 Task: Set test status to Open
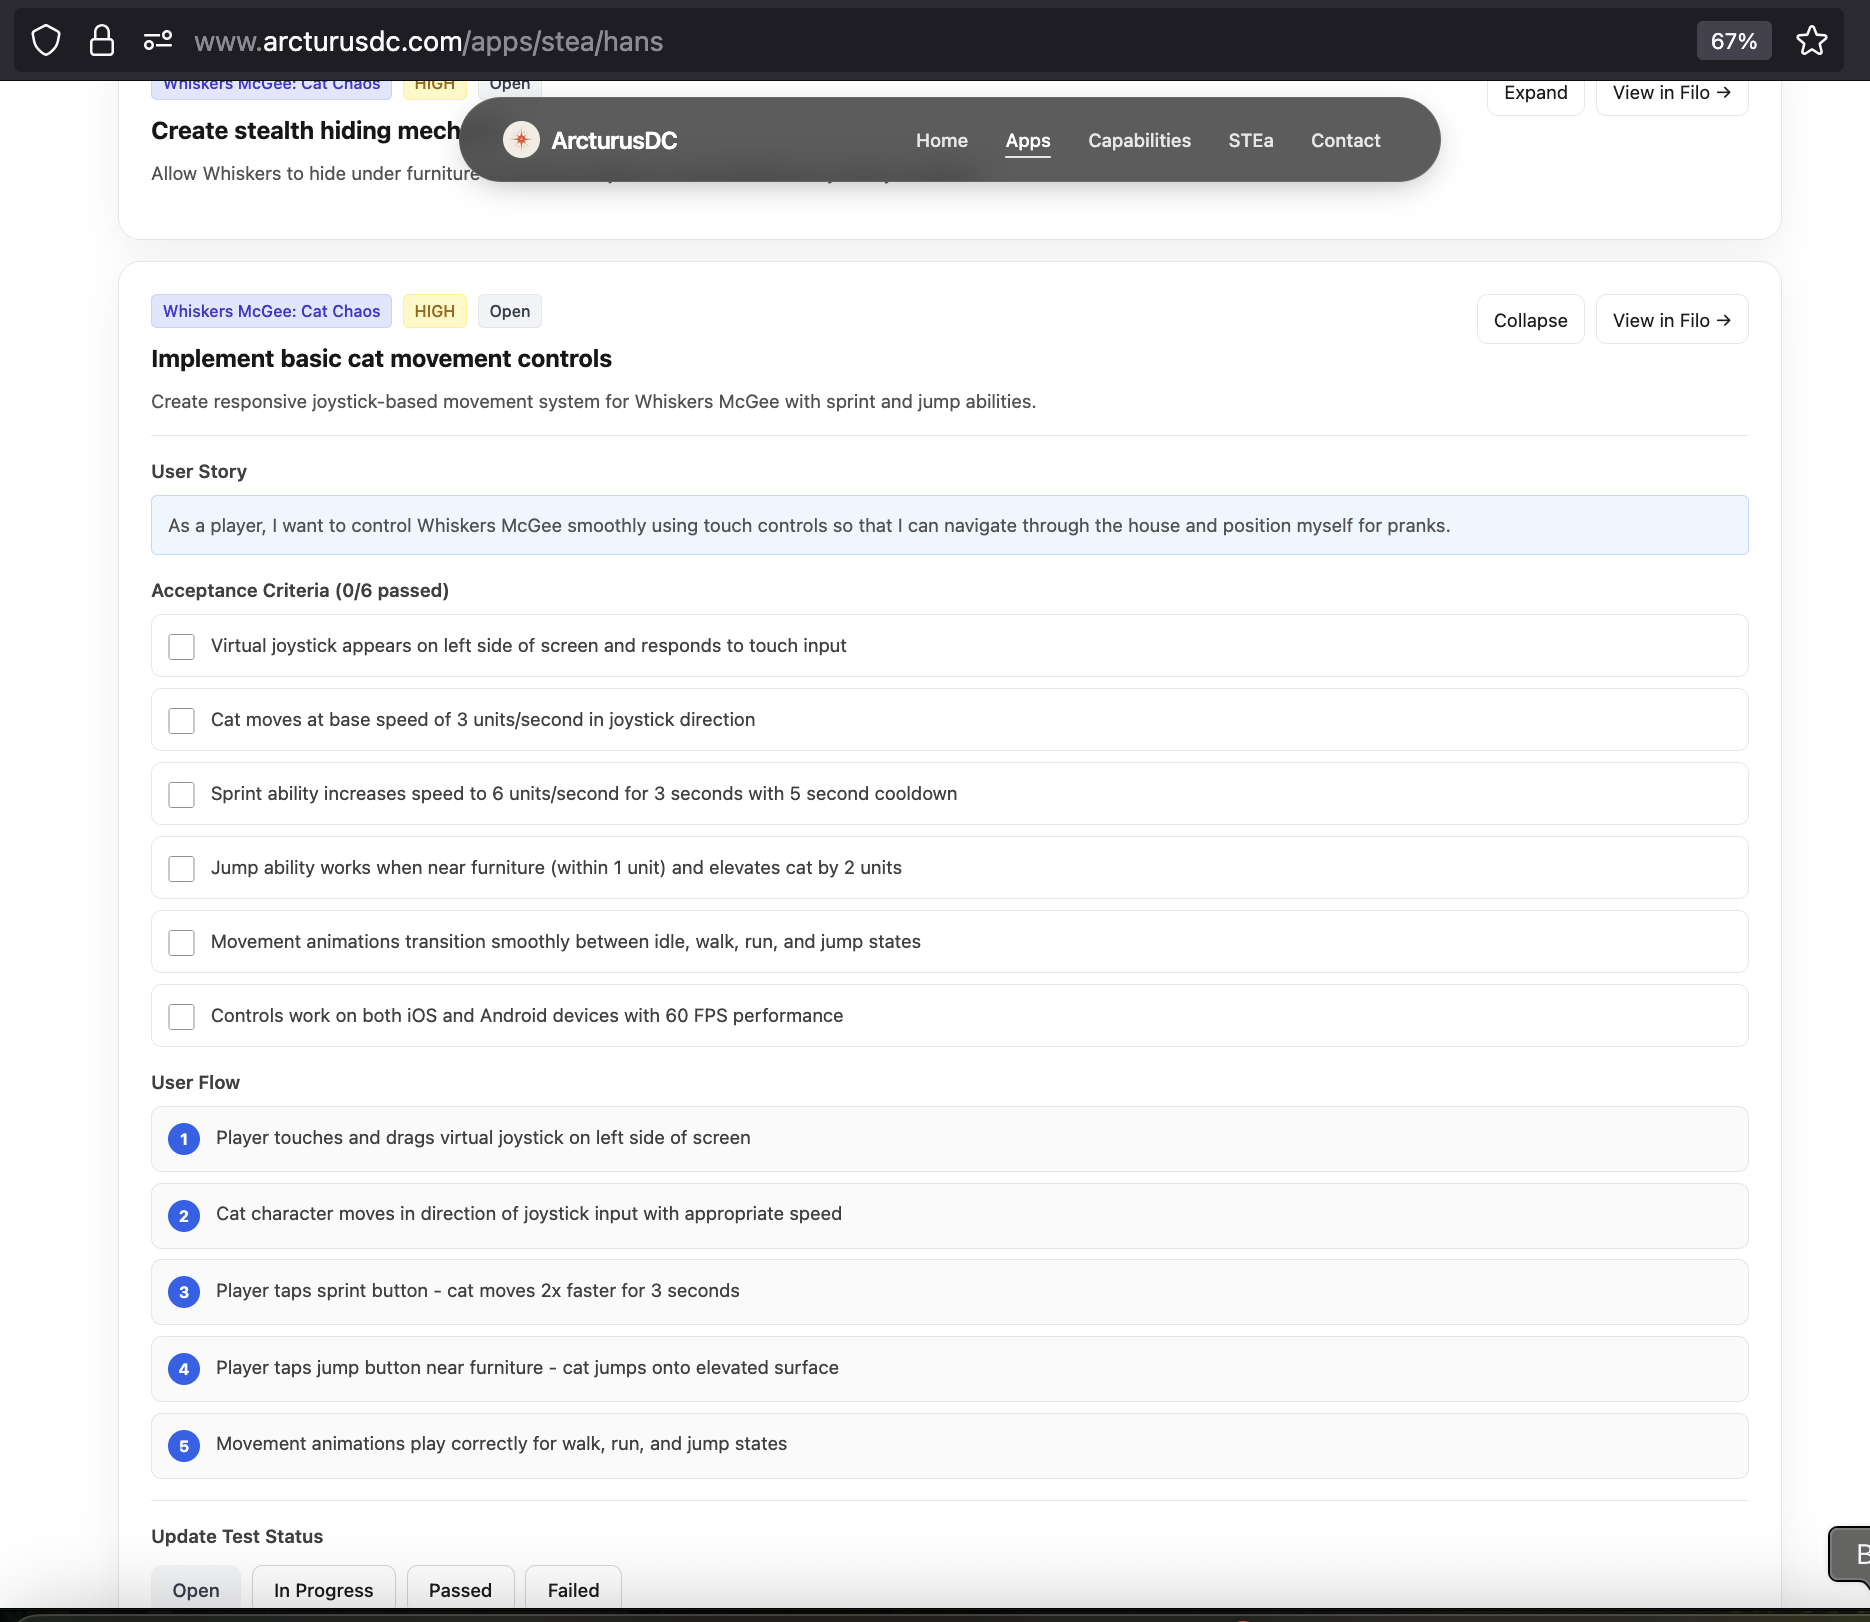196,1589
